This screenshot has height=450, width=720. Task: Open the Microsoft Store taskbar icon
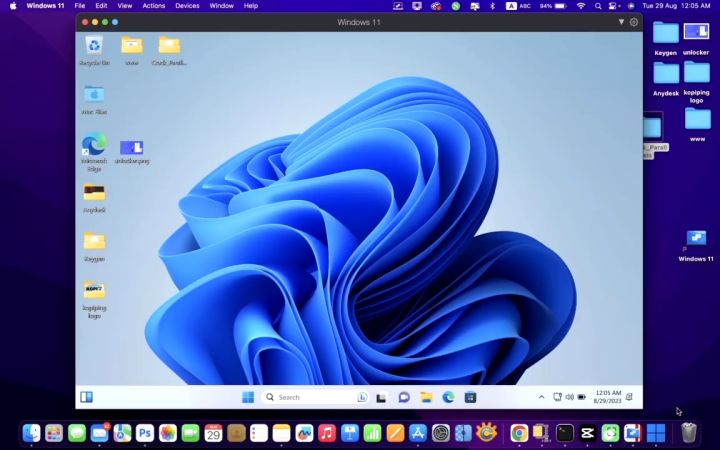click(x=470, y=397)
